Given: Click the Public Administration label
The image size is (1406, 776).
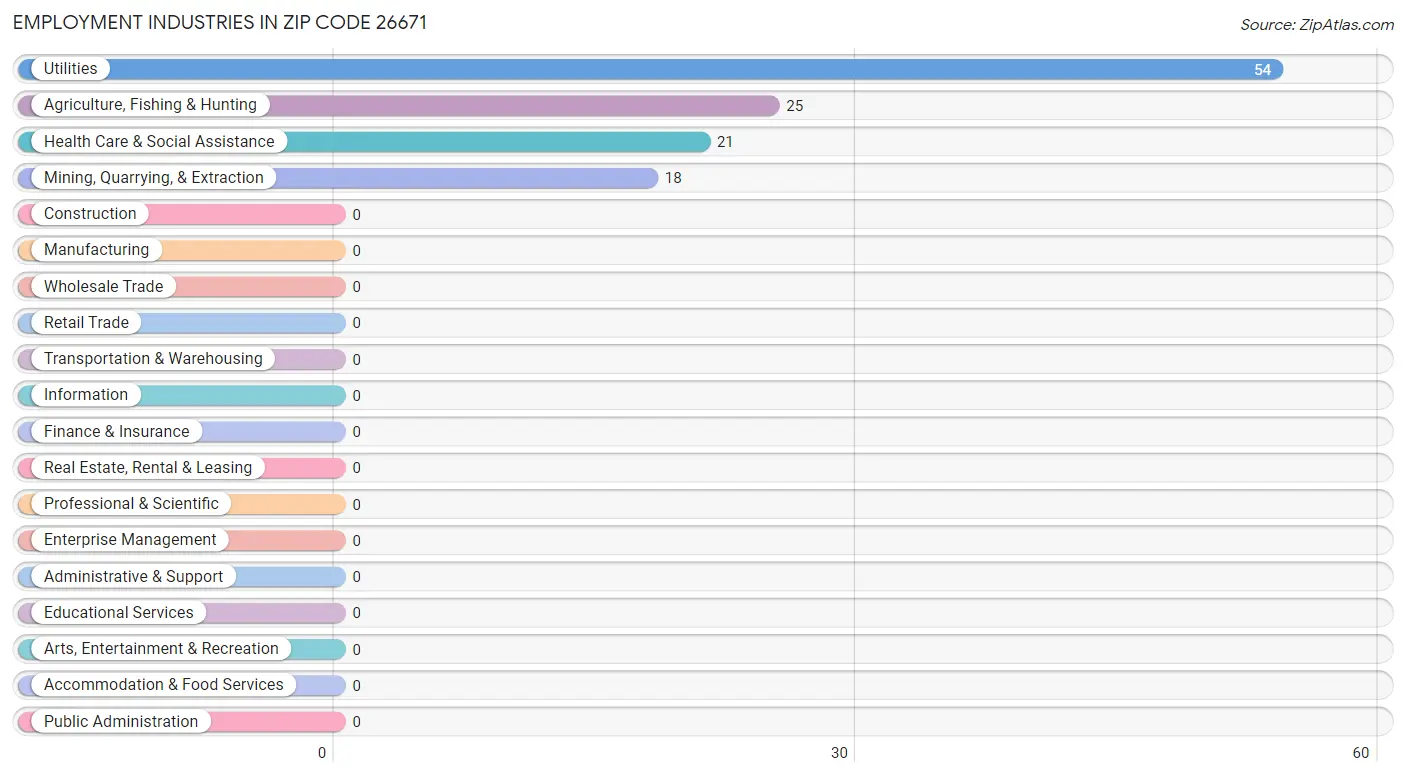Looking at the screenshot, I should click(121, 721).
